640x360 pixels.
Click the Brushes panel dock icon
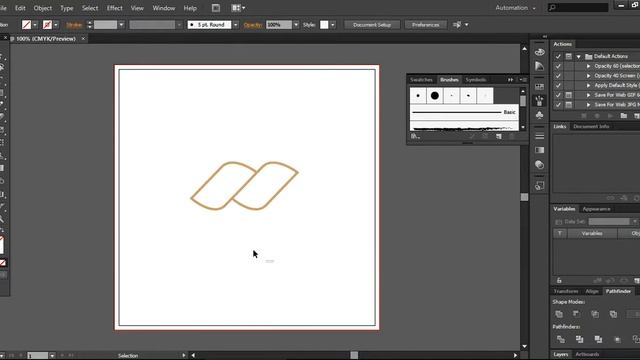[540, 100]
